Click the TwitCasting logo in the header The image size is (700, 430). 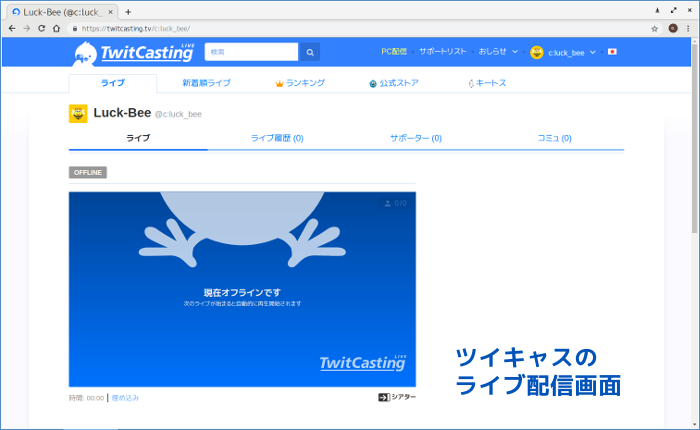pos(133,53)
